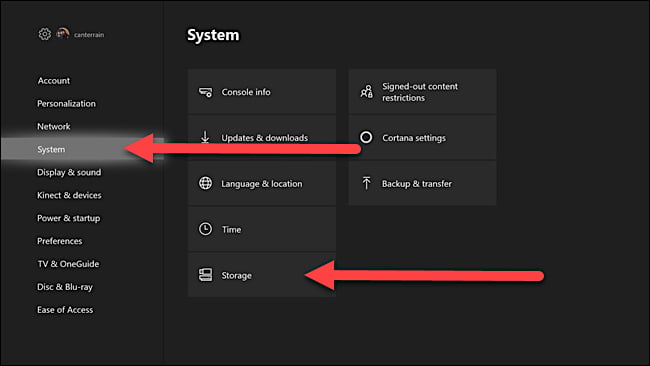Select Preferences in the sidebar

point(60,241)
